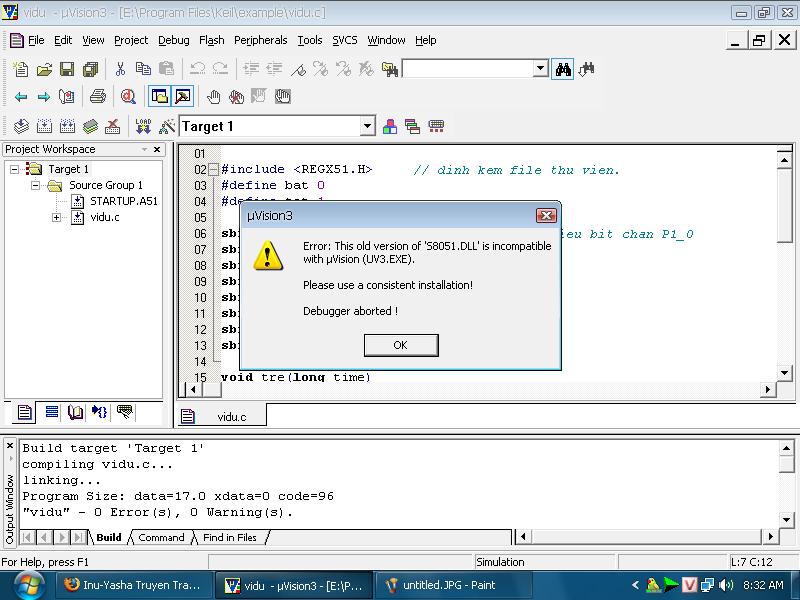The width and height of the screenshot is (800, 600).
Task: Open Options for Target wand icon
Action: [x=166, y=126]
